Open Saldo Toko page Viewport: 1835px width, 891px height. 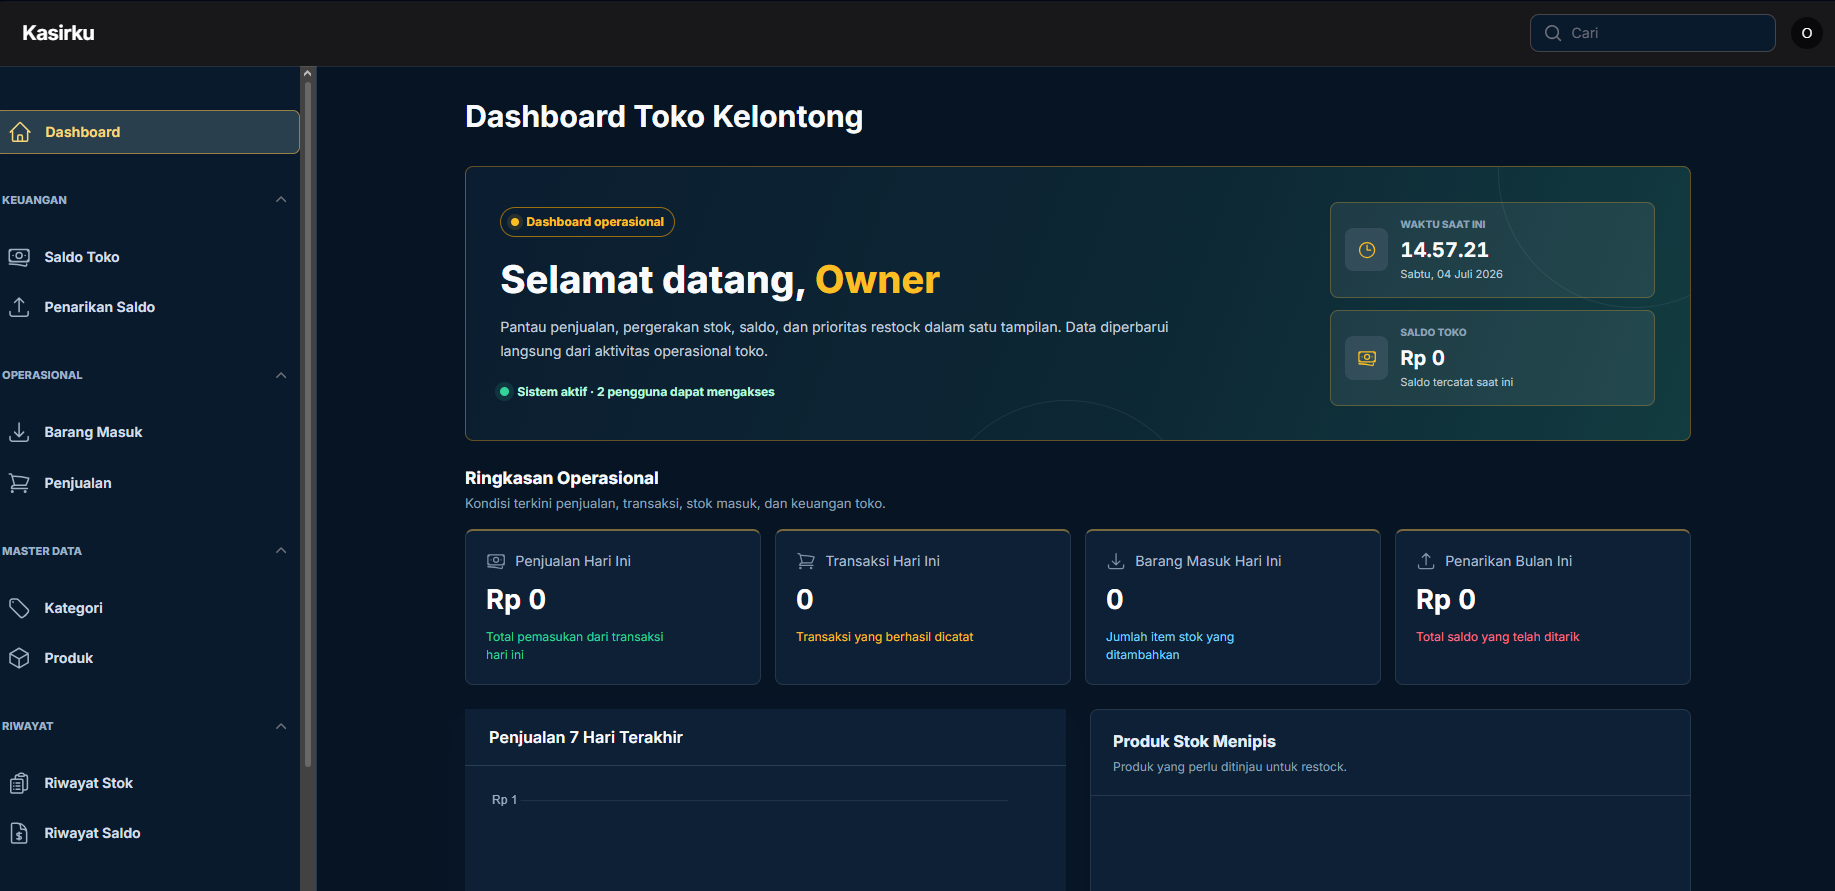[149, 257]
